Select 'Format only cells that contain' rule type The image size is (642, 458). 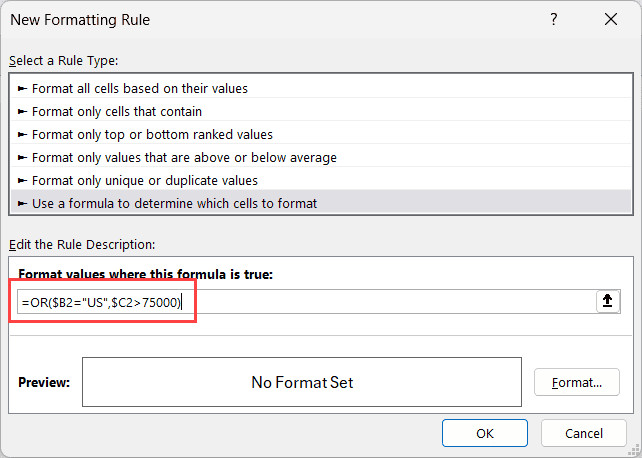coord(117,111)
